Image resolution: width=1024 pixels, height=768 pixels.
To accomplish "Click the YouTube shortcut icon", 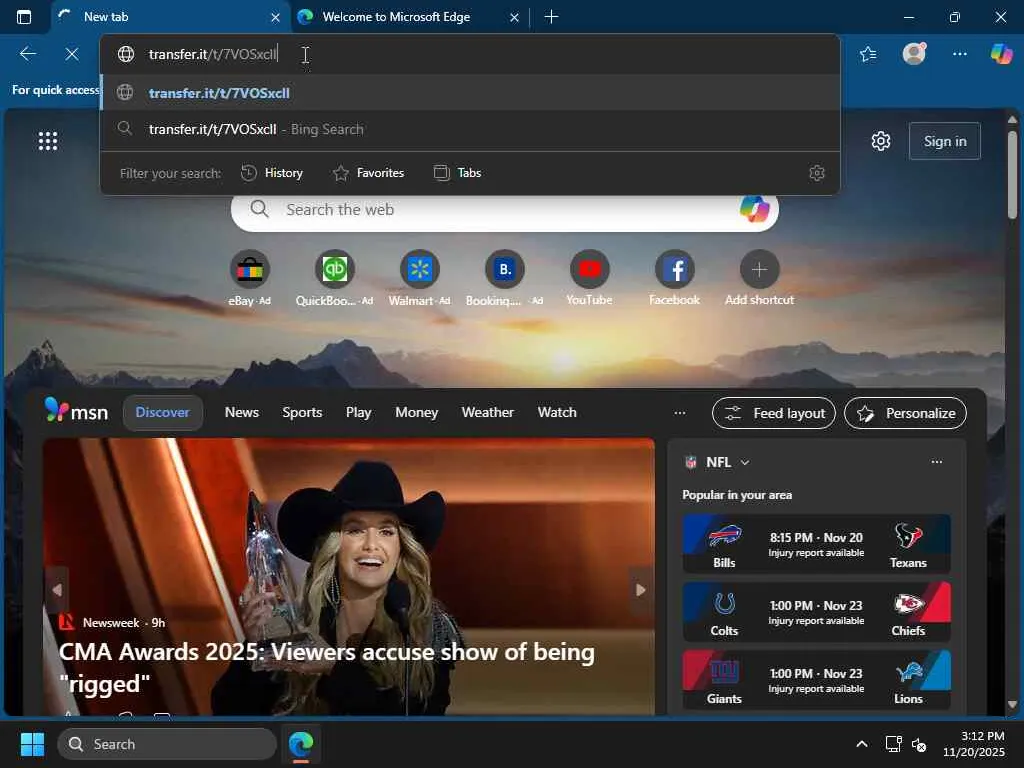I will pyautogui.click(x=589, y=270).
